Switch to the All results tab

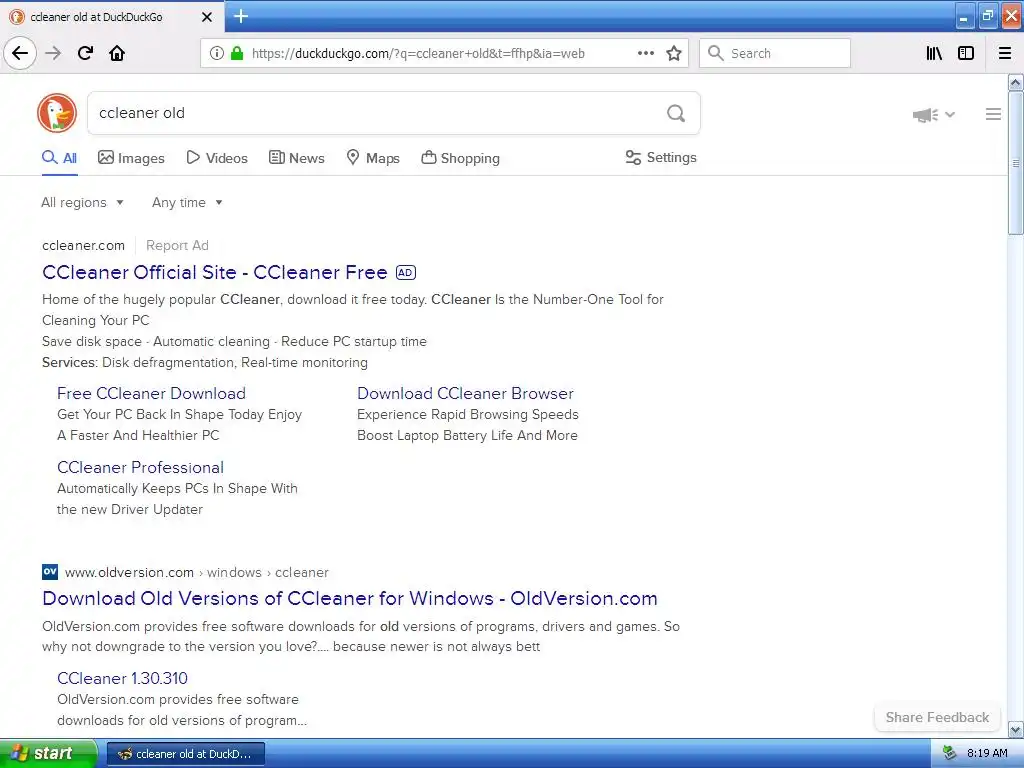pos(59,158)
